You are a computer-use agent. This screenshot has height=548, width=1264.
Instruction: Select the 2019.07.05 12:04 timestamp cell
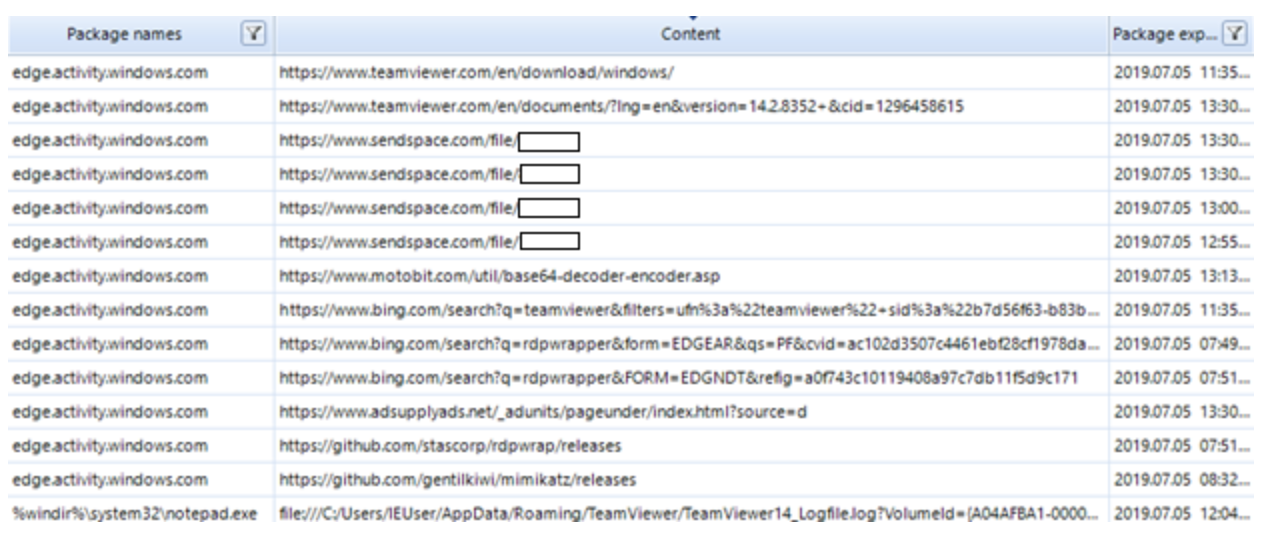[x=1181, y=514]
